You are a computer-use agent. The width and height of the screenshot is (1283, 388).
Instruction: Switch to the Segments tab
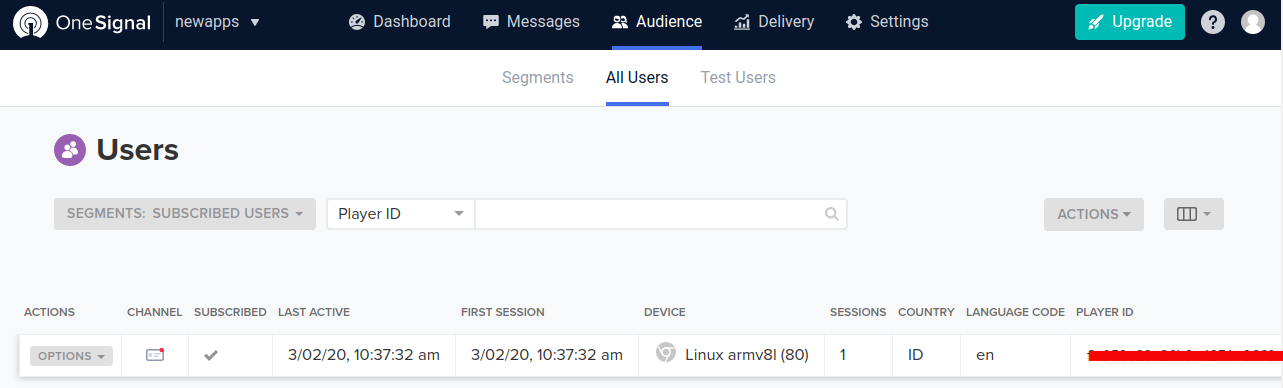(x=538, y=78)
